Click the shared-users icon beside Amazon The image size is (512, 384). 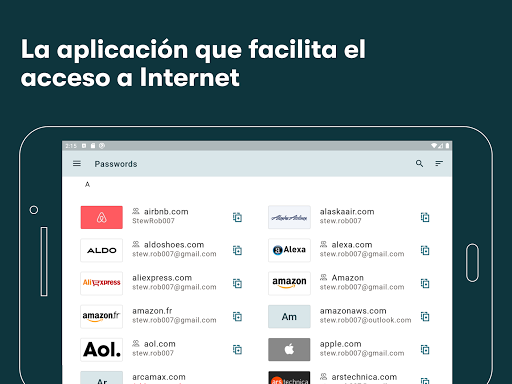tap(323, 277)
